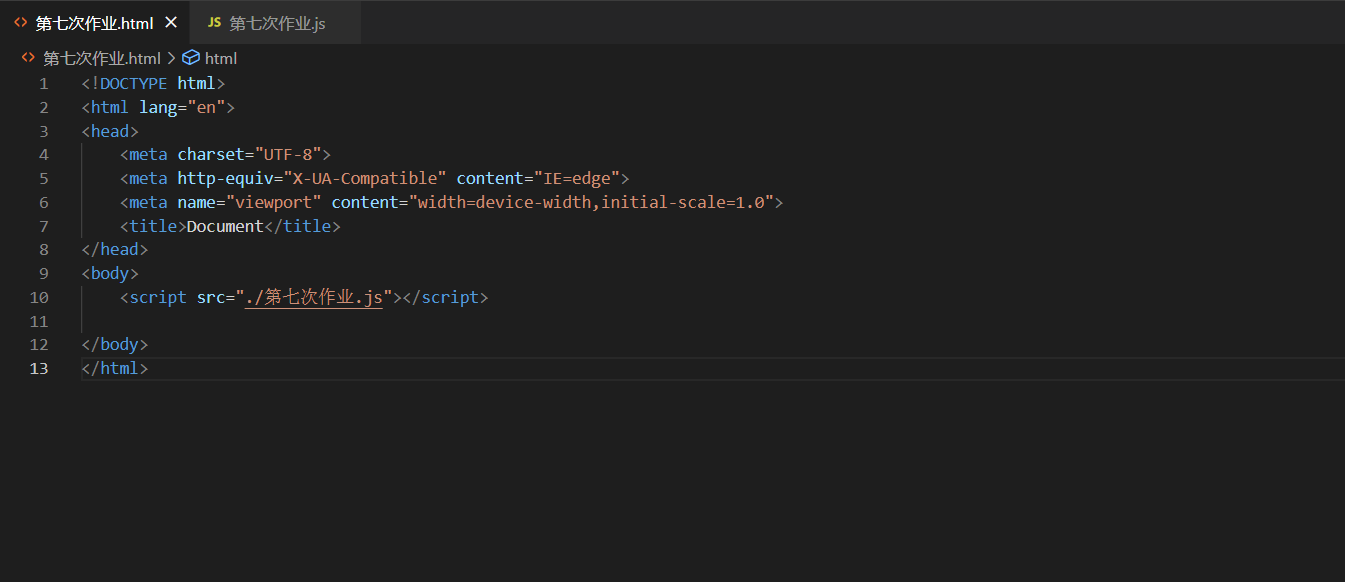Switch to the 第七次作业.js tab

click(x=277, y=23)
